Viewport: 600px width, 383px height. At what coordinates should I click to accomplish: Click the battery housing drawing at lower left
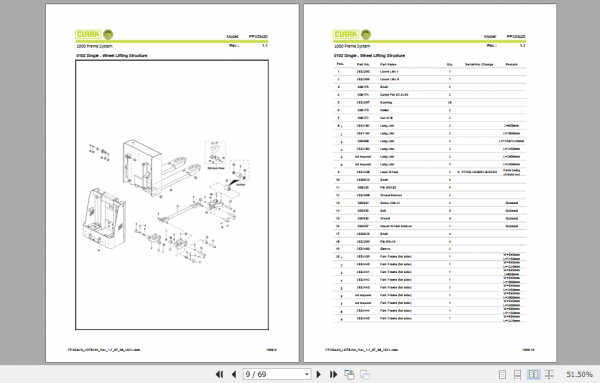tap(104, 219)
